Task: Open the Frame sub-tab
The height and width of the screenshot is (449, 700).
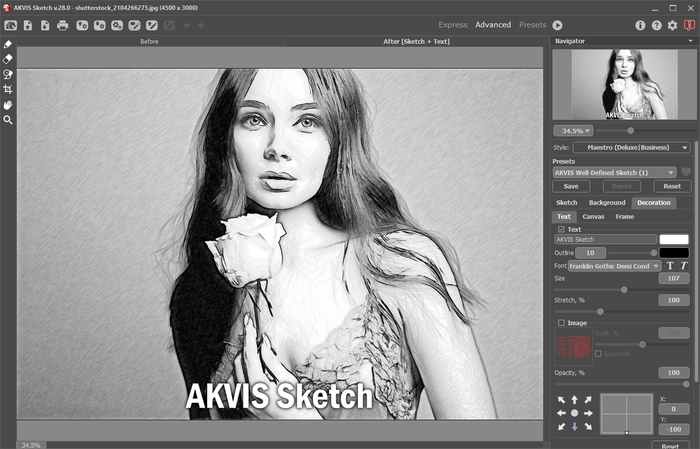Action: (625, 216)
